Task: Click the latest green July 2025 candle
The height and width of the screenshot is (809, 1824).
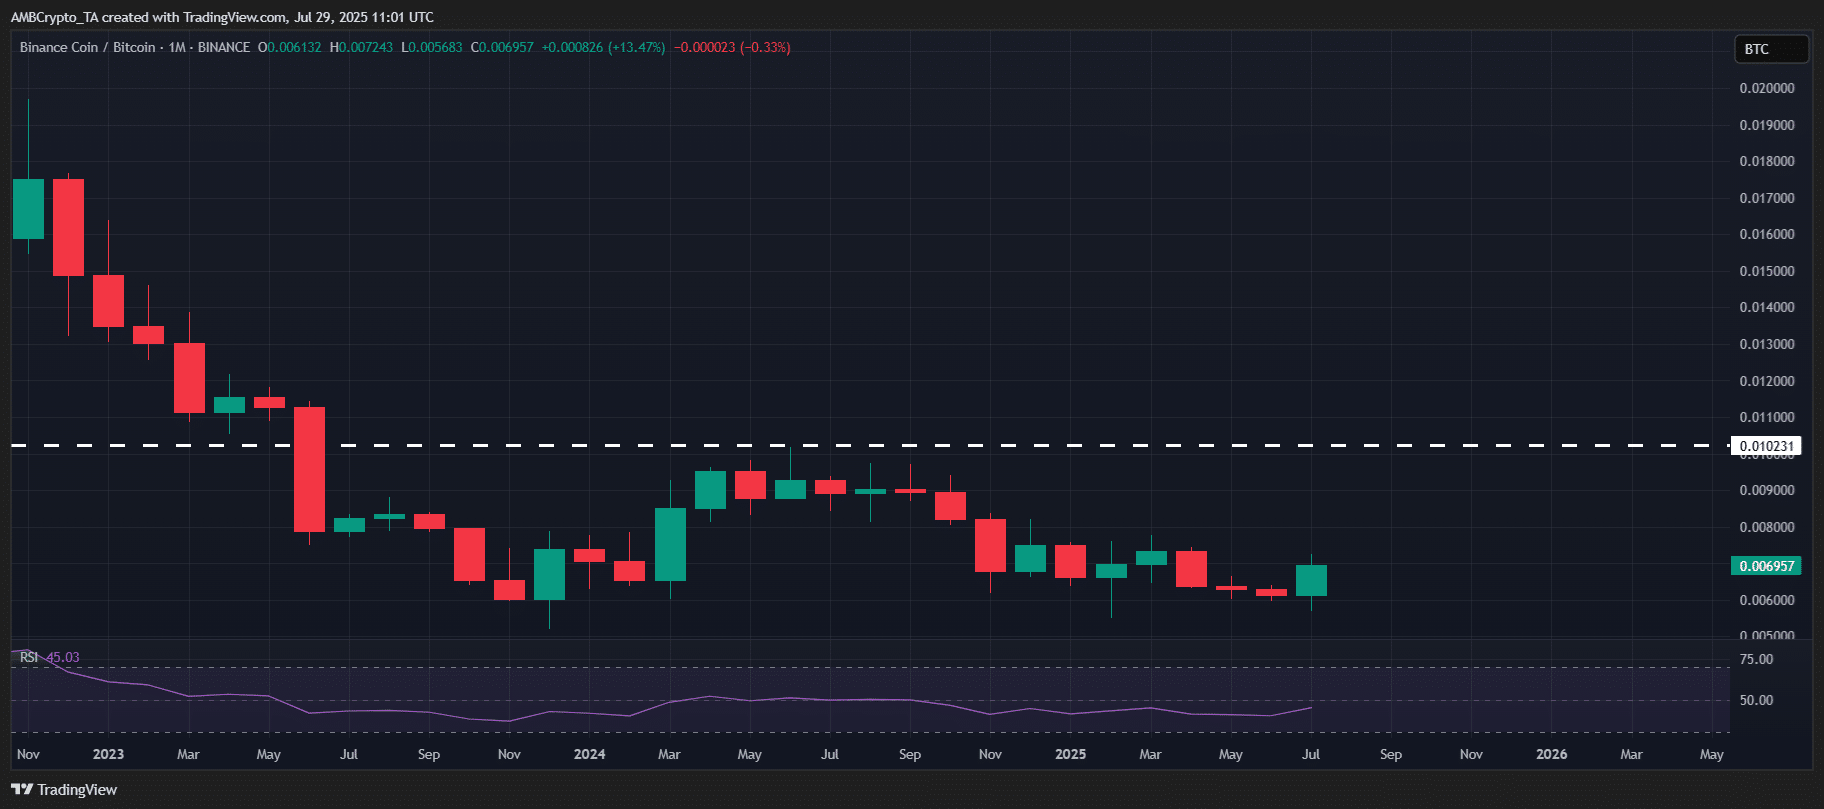Action: [1311, 581]
